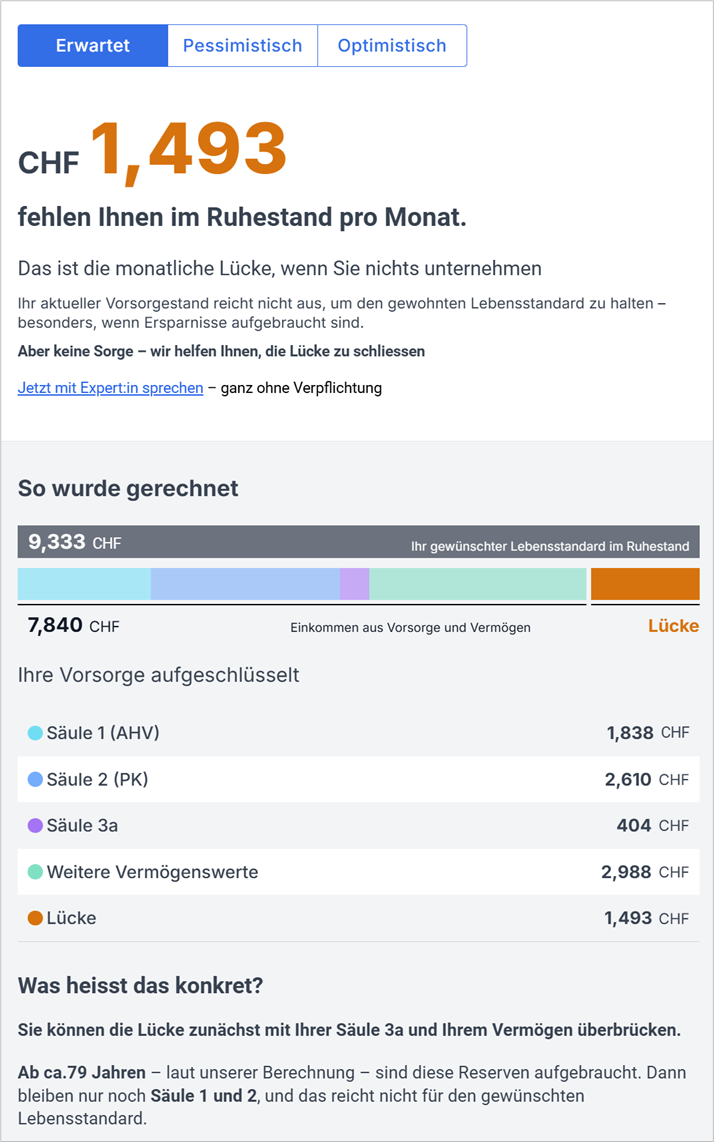714x1142 pixels.
Task: Select the Säule 2 (PK) row
Action: (358, 779)
